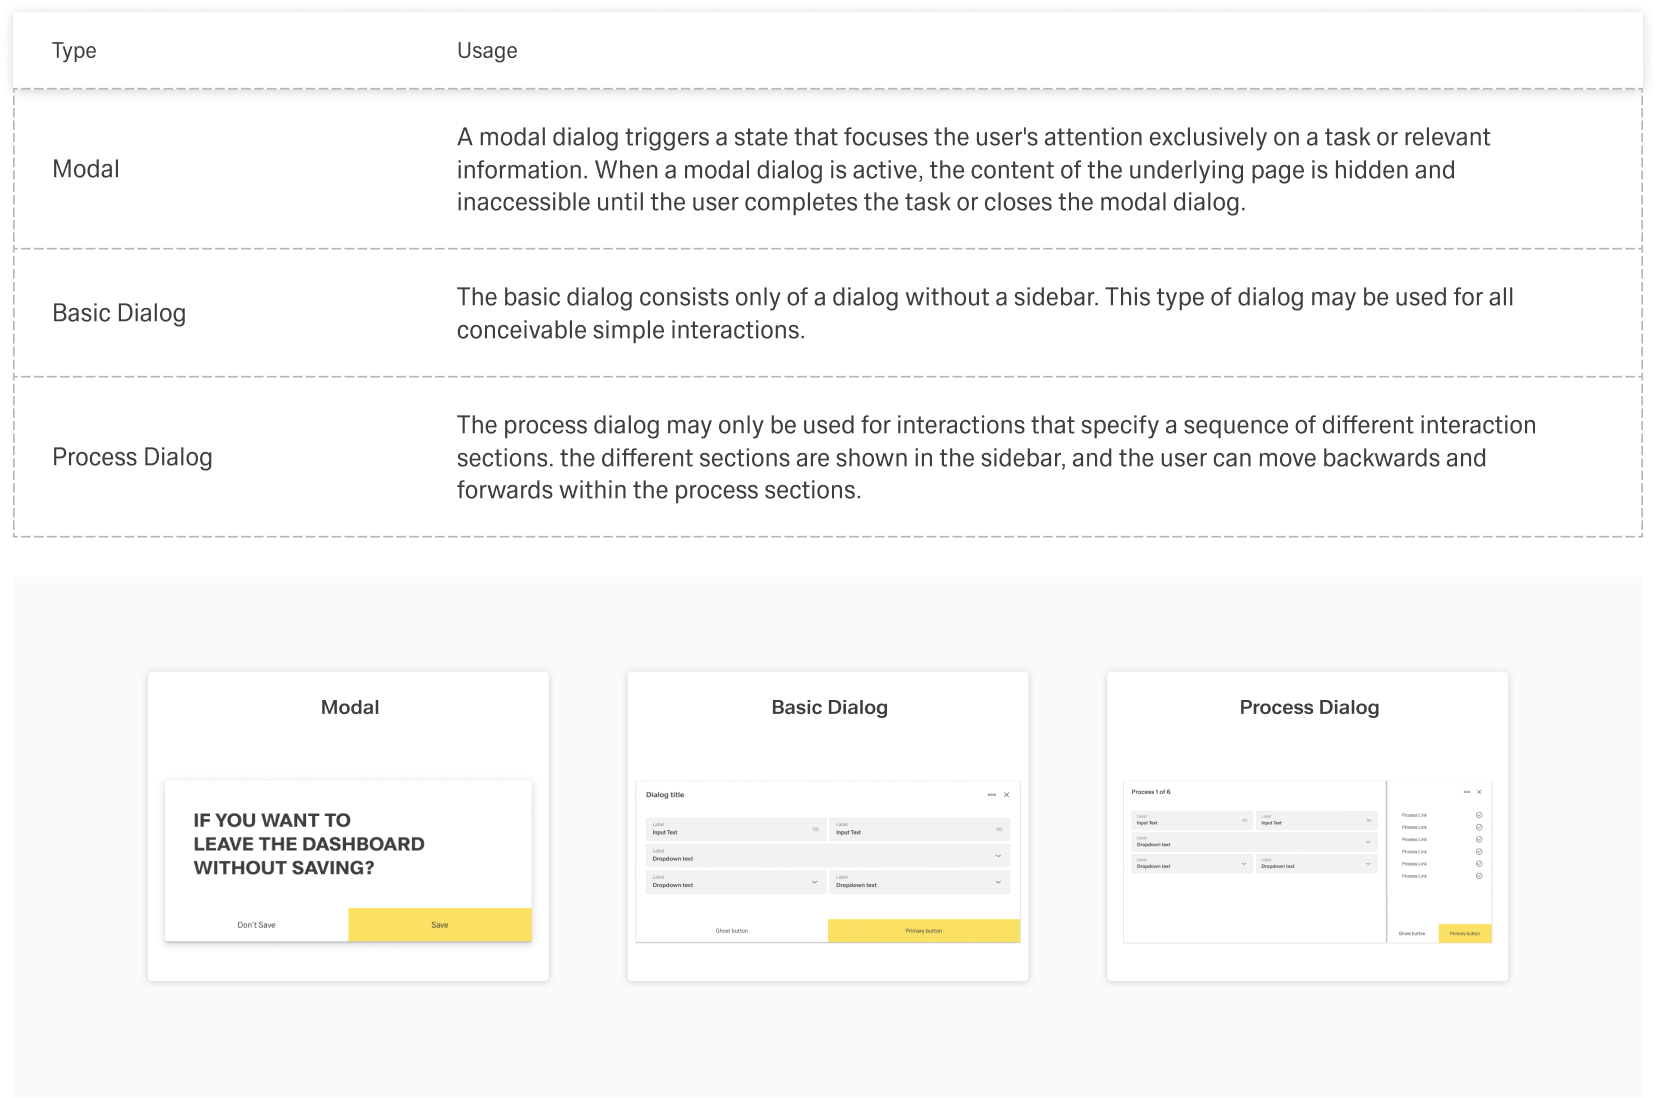This screenshot has width=1656, height=1098.
Task: Close the Basic Dialog with X icon
Action: tap(1006, 795)
